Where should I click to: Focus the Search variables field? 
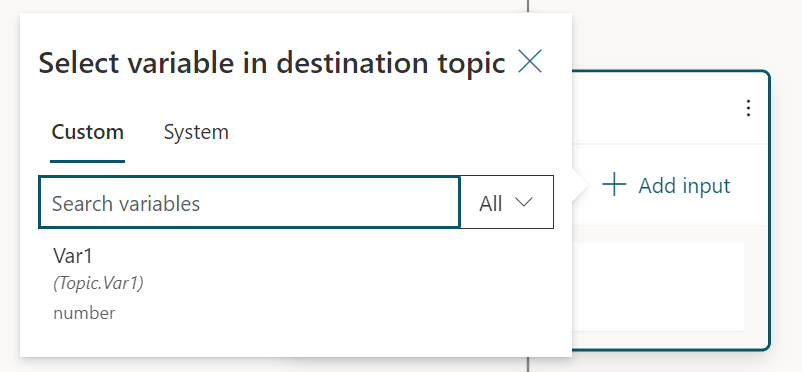point(250,203)
